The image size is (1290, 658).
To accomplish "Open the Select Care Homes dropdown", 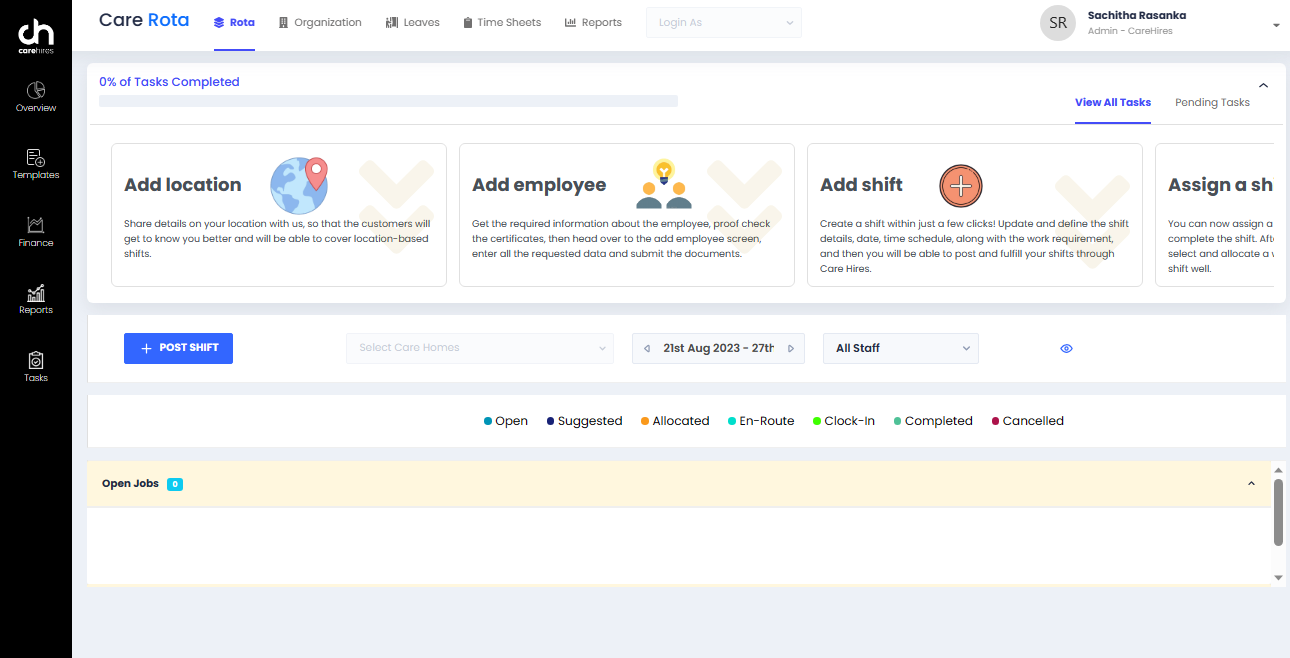I will tap(479, 348).
